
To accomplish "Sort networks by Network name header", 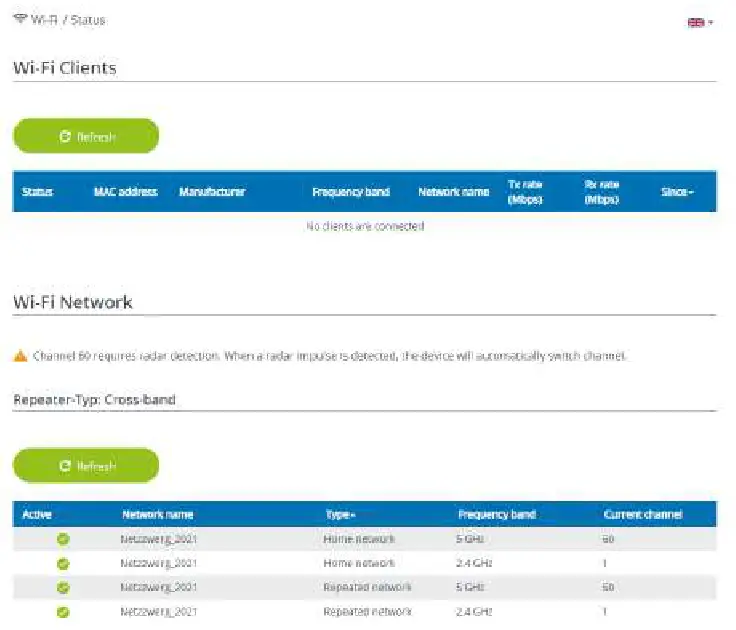I will 157,515.
